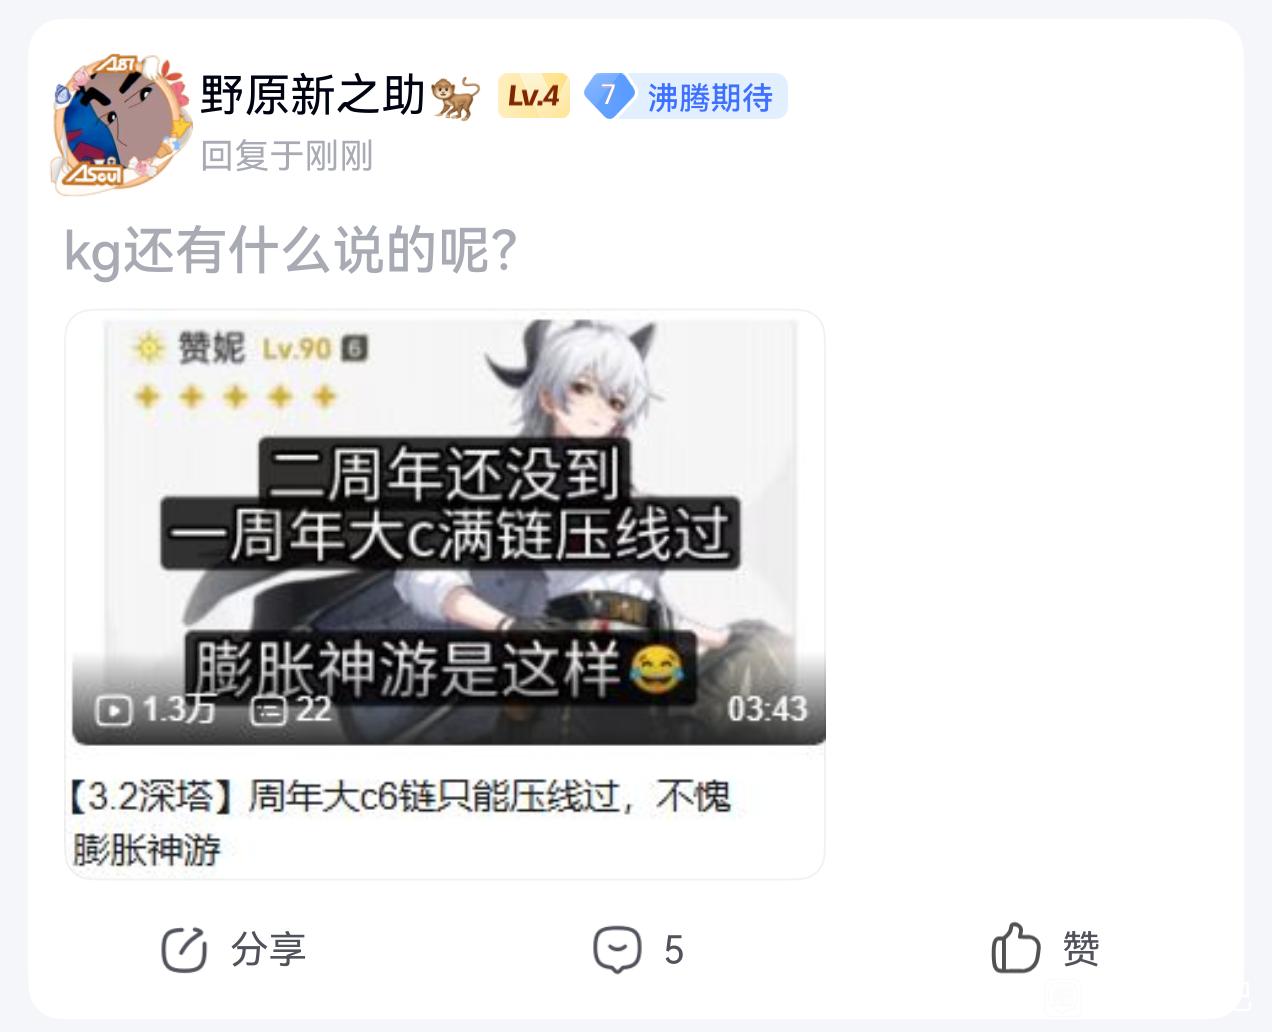
Task: Click the play count icon showing 1.3万
Action: coord(113,710)
